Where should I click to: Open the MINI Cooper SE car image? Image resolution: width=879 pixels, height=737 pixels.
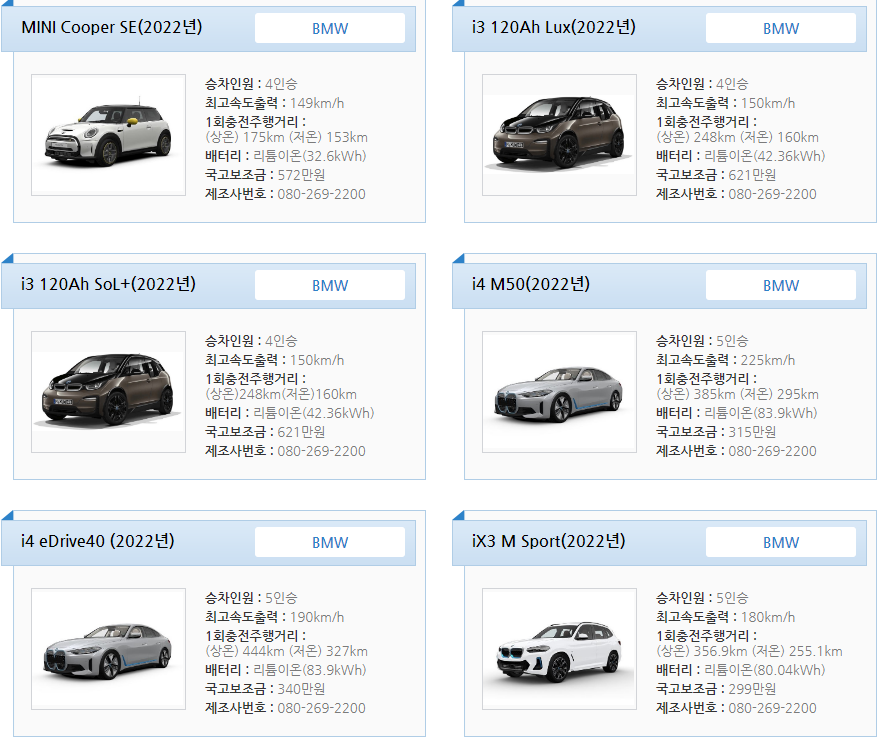(x=108, y=135)
